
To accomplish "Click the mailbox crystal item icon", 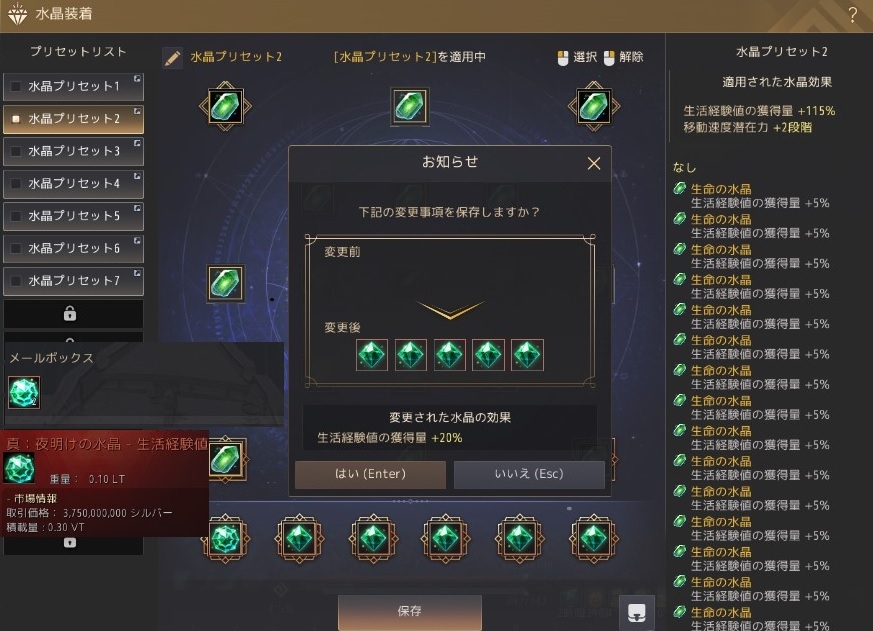I will [24, 392].
